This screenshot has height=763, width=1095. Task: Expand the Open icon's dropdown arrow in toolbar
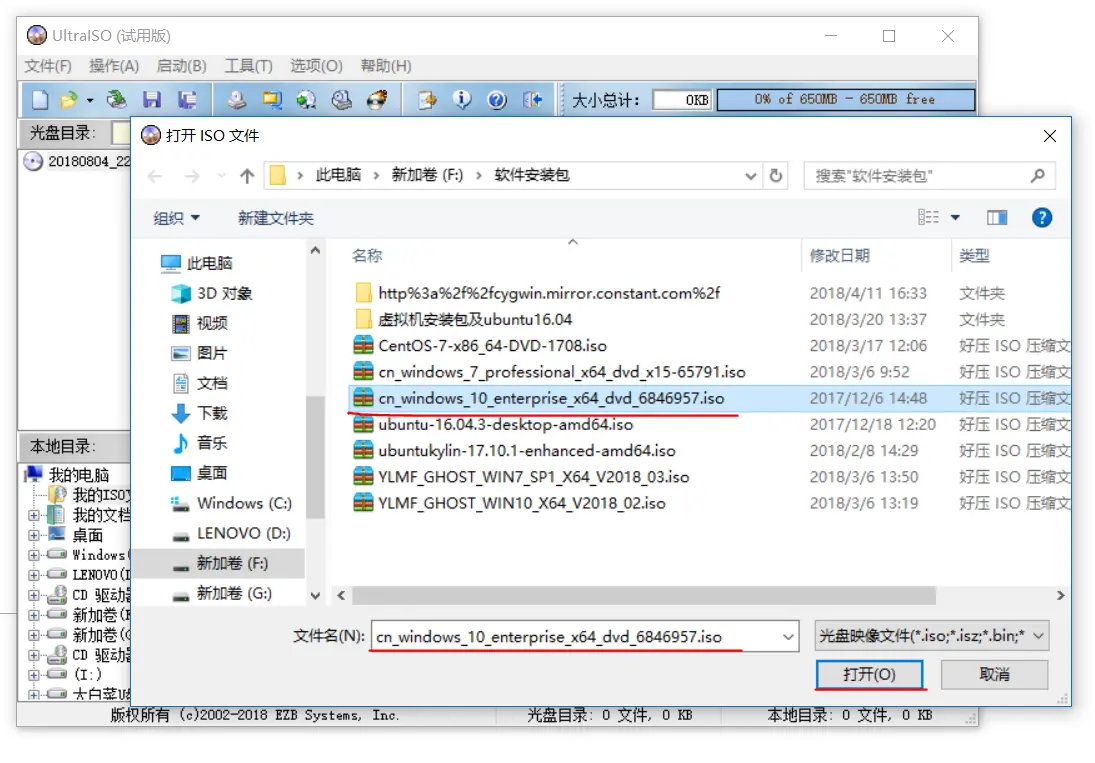coord(90,101)
